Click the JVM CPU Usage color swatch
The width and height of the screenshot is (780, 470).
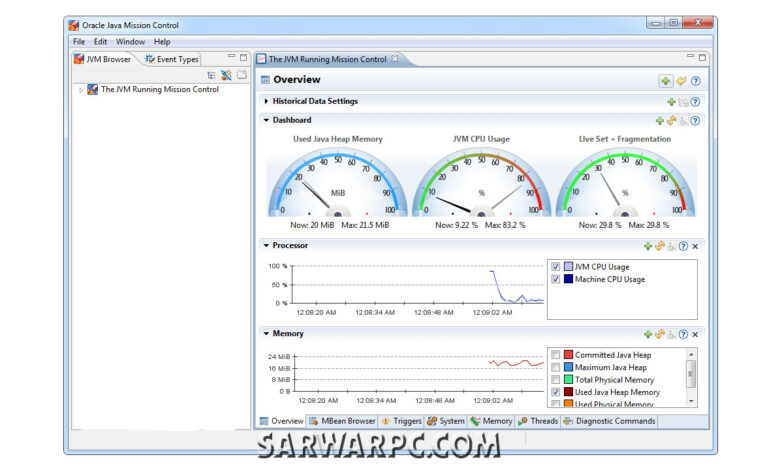point(568,267)
